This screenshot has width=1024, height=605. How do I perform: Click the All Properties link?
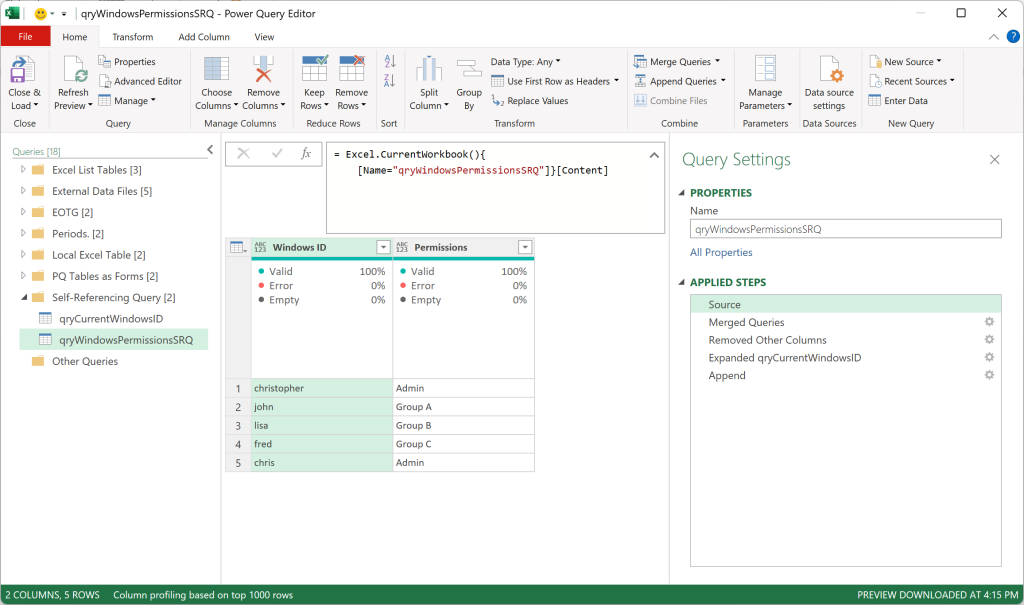(721, 252)
